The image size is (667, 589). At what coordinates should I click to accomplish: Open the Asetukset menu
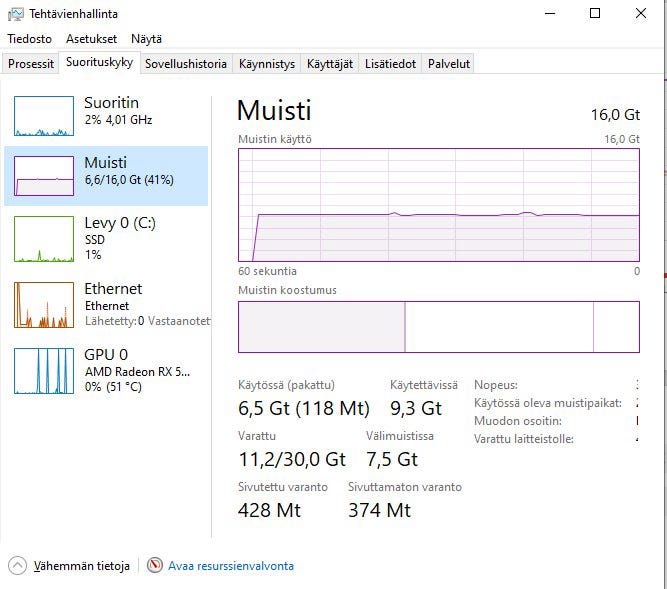coord(91,39)
